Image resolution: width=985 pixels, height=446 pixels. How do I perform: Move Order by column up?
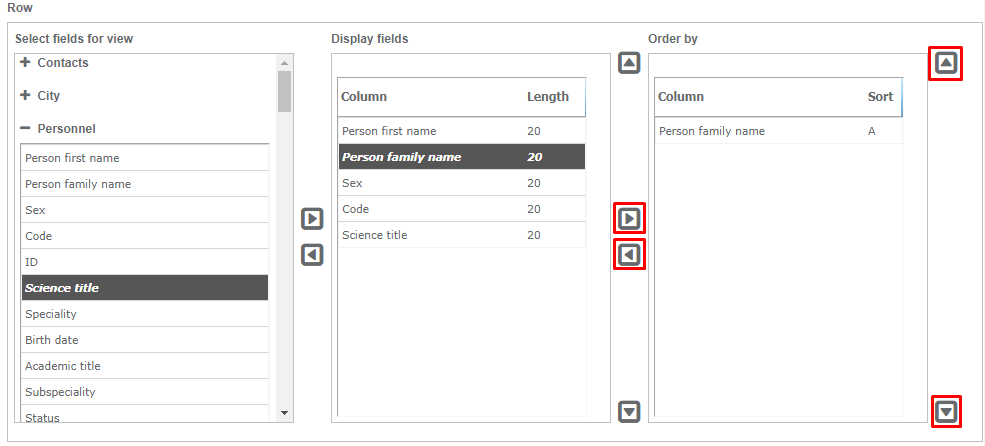(x=946, y=64)
